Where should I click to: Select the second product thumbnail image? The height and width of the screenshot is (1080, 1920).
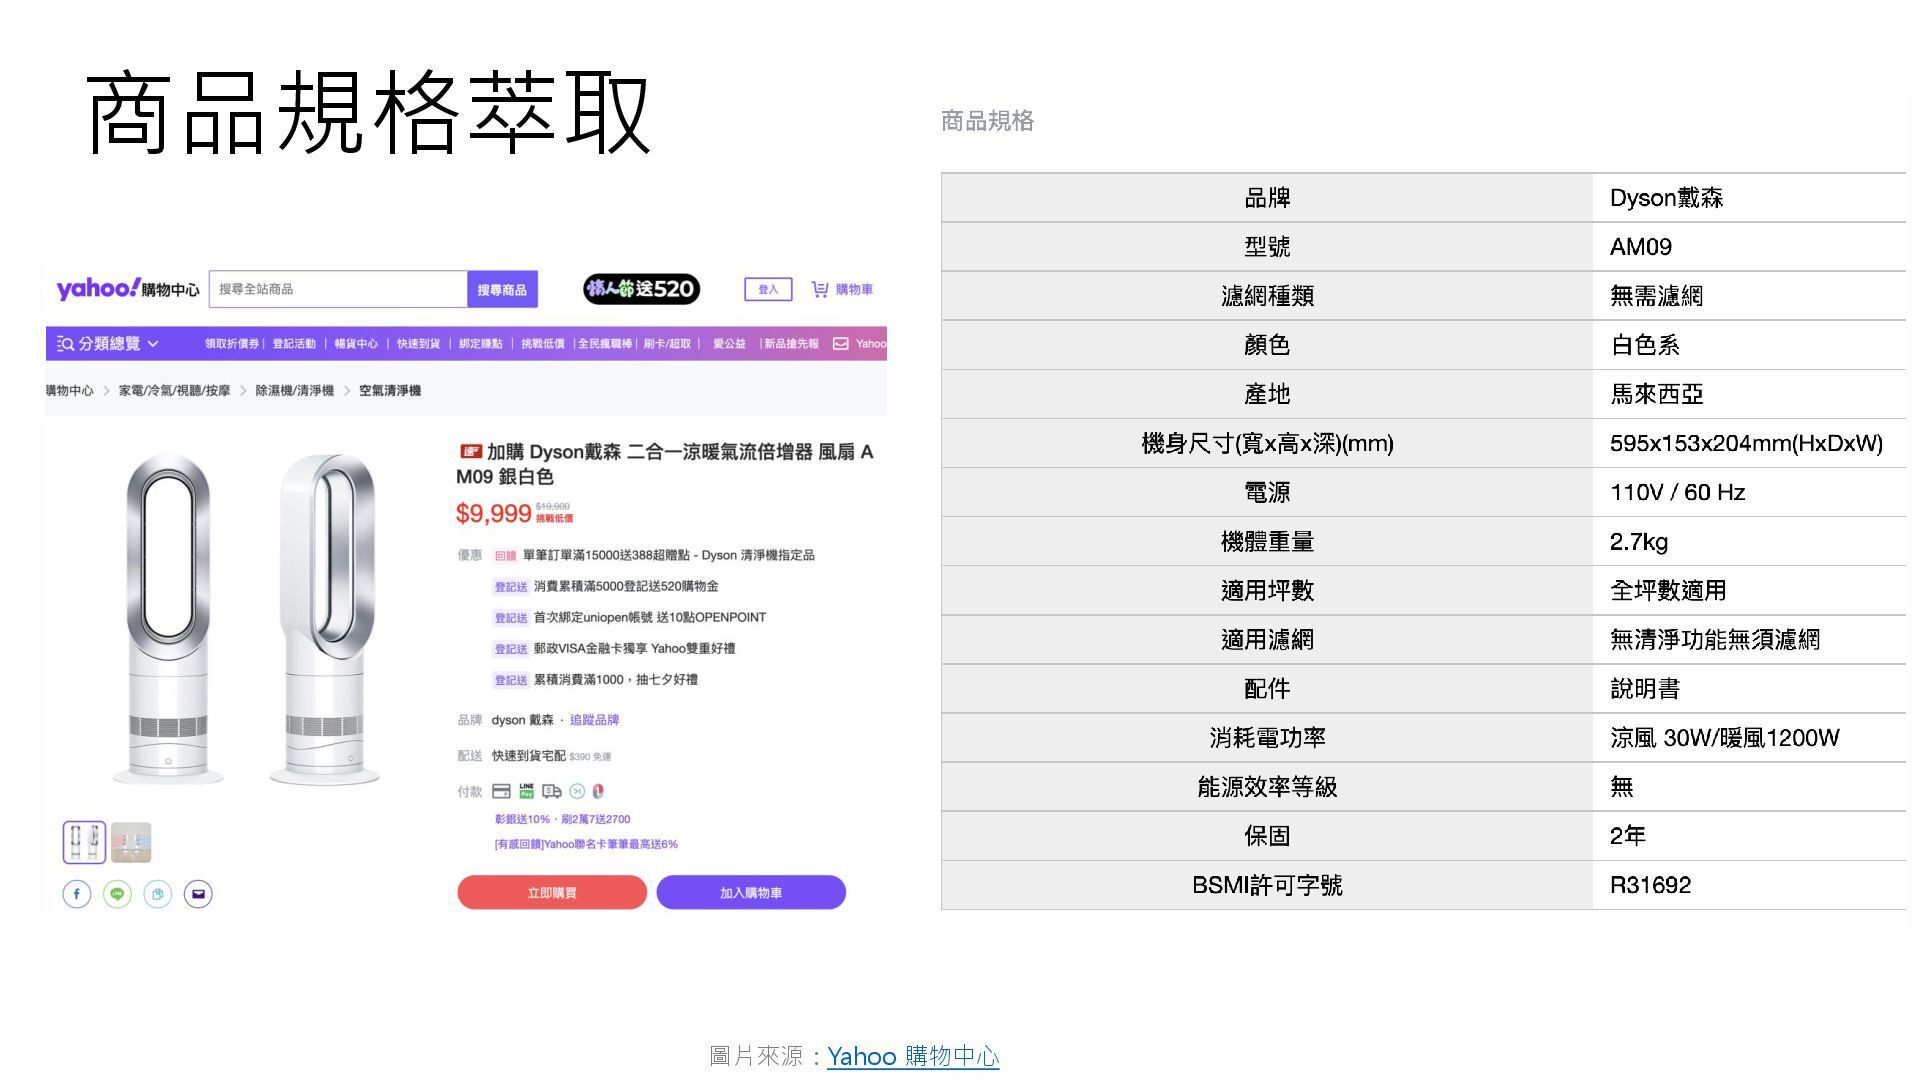pos(131,843)
